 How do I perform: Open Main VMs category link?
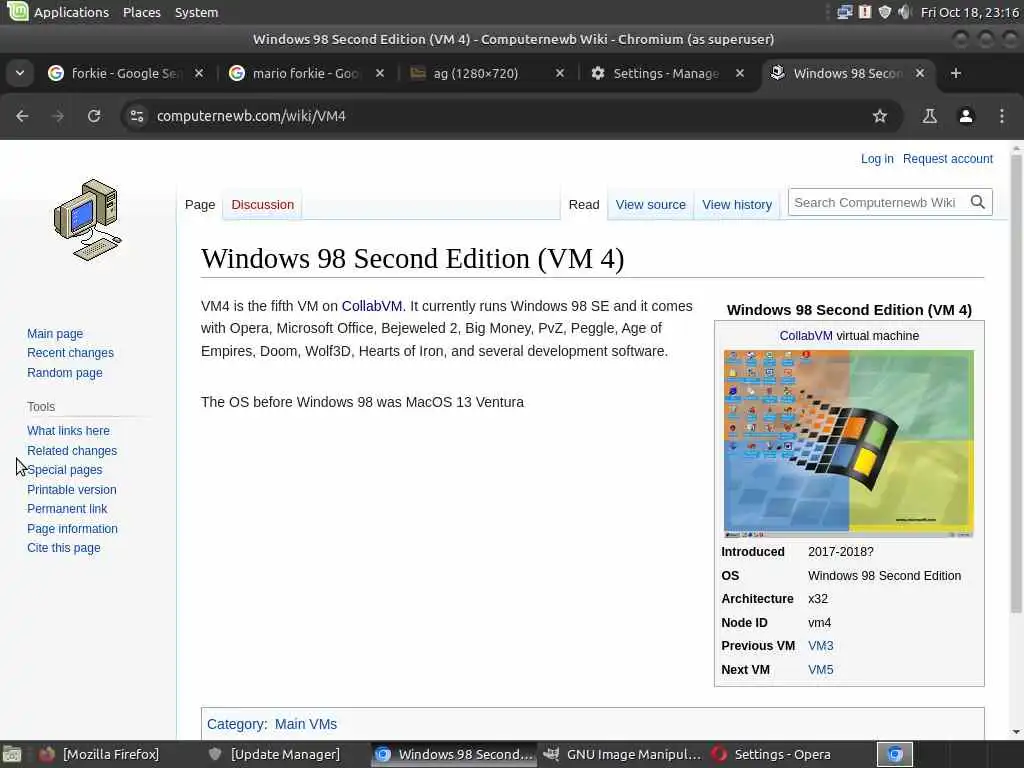pyautogui.click(x=306, y=724)
